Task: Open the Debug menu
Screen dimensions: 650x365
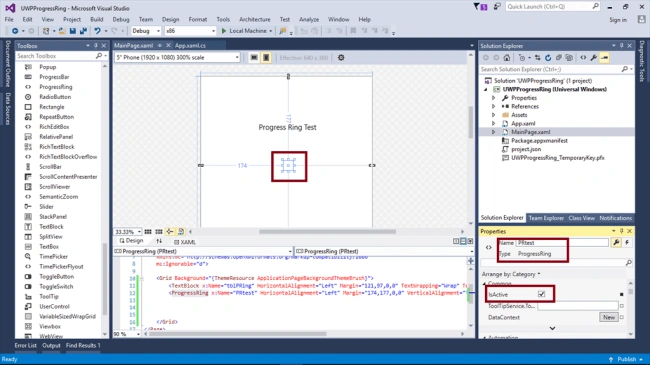Action: coord(121,19)
